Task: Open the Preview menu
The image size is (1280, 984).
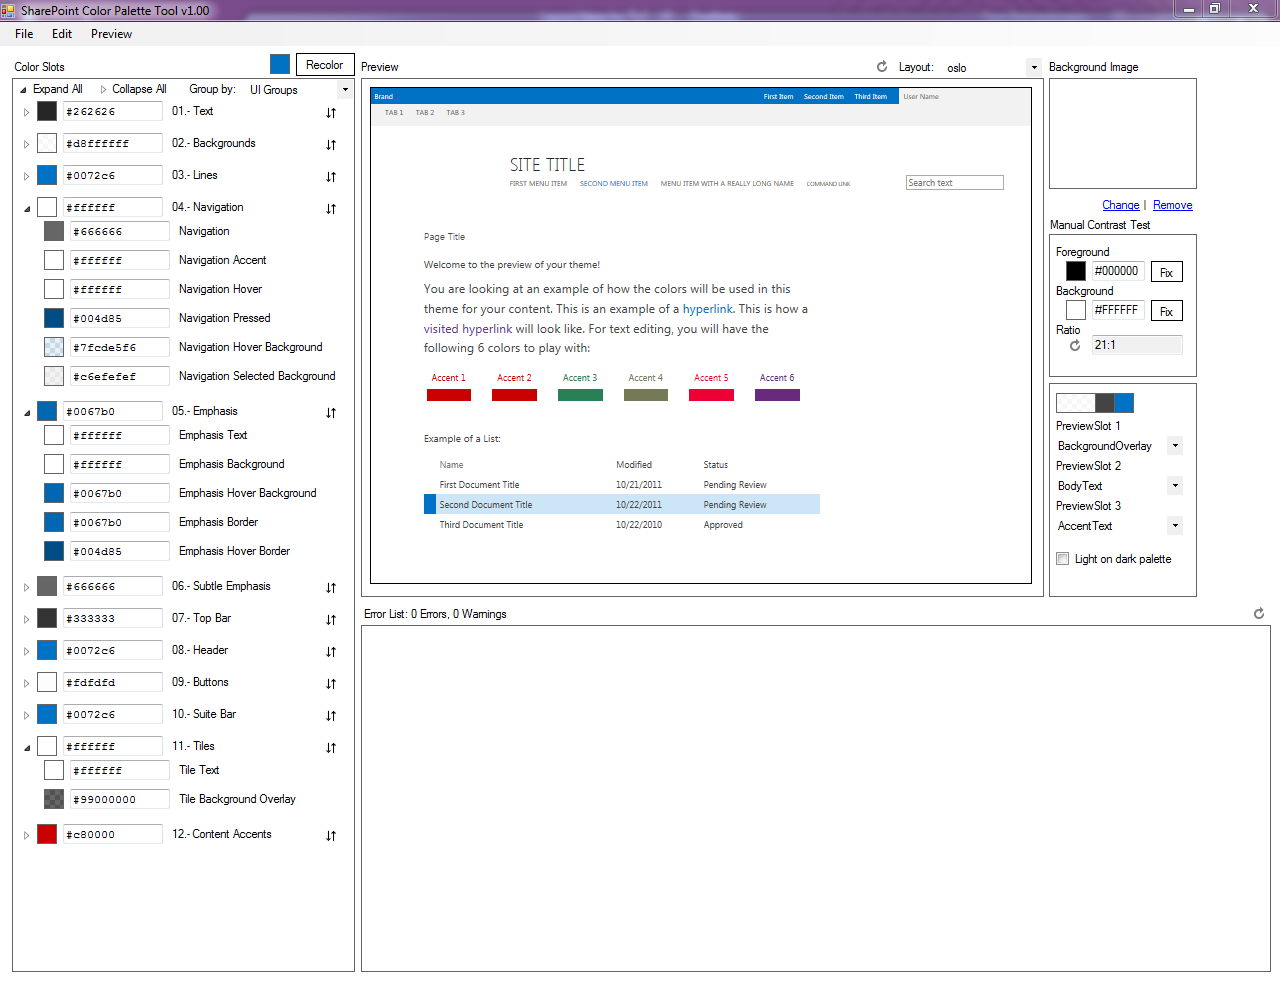Action: [111, 34]
